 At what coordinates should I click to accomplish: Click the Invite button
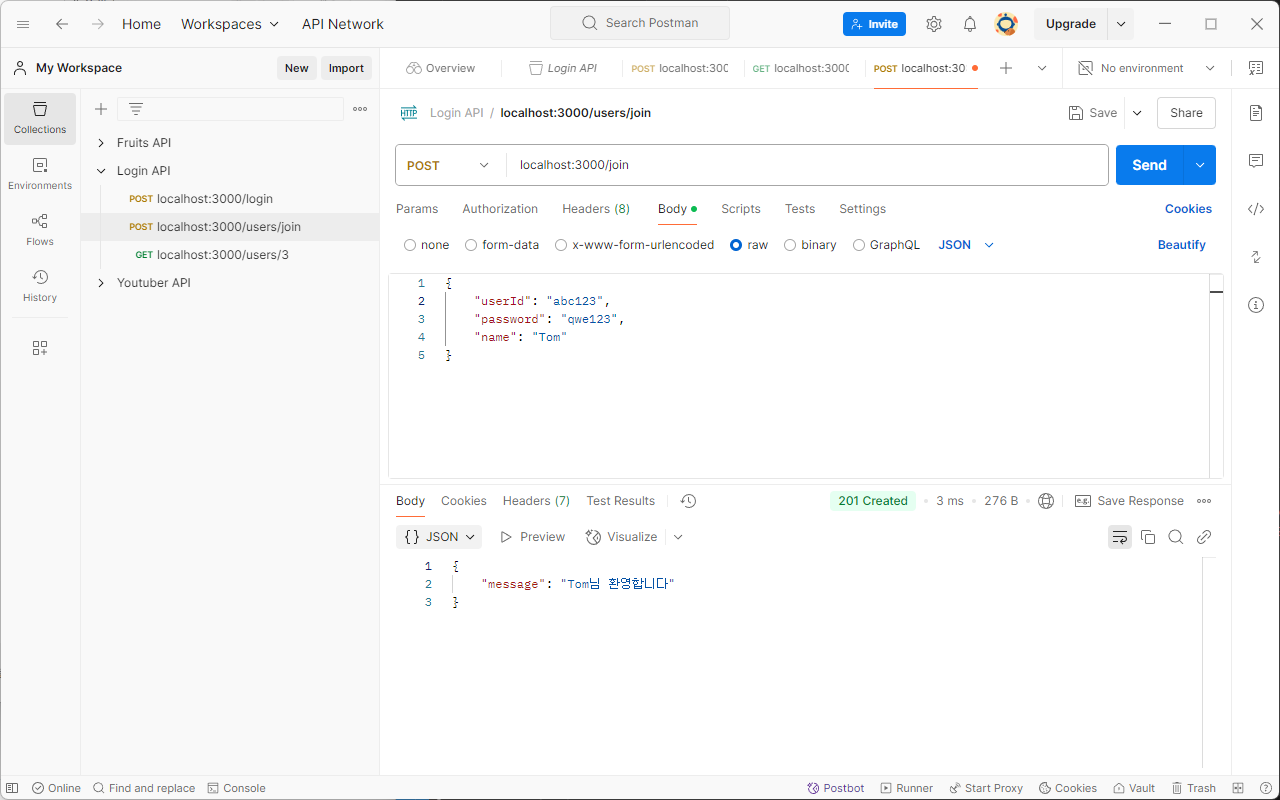tap(874, 24)
